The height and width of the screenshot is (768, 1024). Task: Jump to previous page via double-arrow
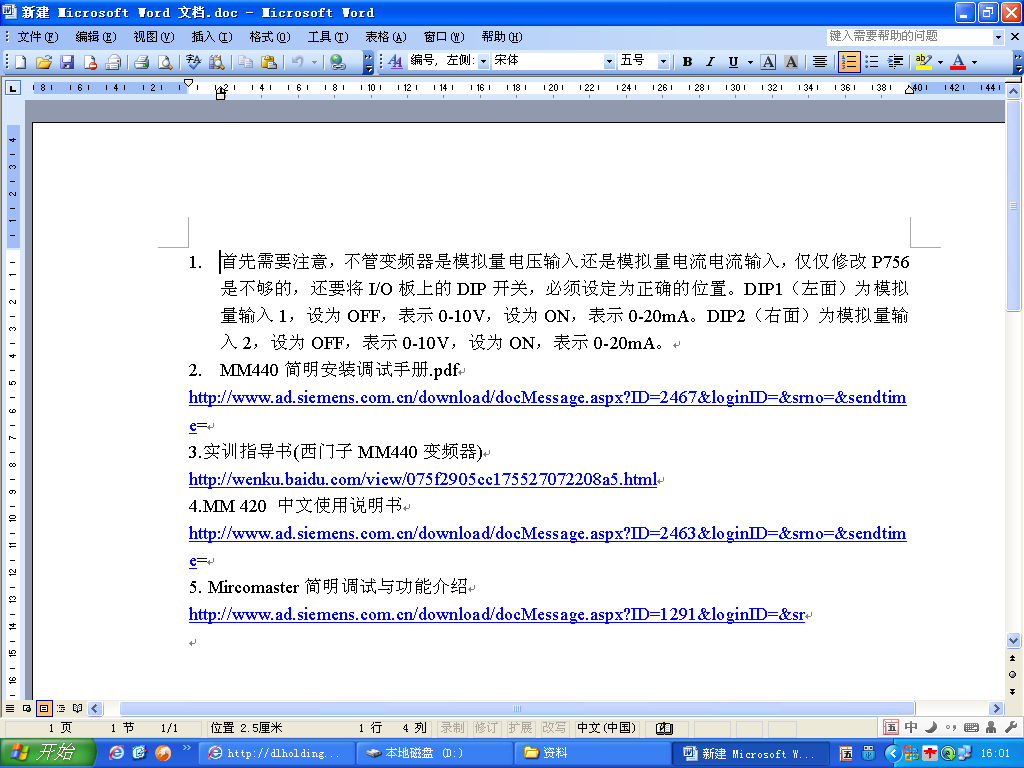click(1013, 658)
